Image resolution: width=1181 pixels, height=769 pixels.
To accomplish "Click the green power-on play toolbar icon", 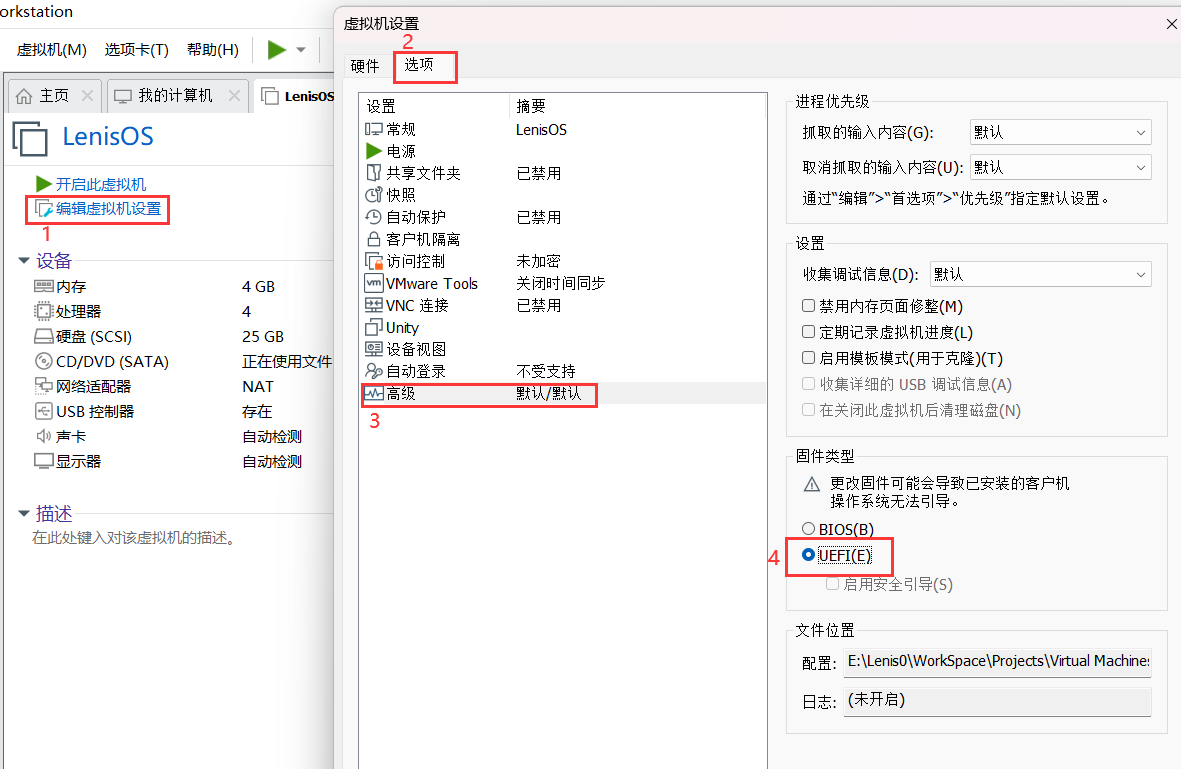I will coord(276,50).
